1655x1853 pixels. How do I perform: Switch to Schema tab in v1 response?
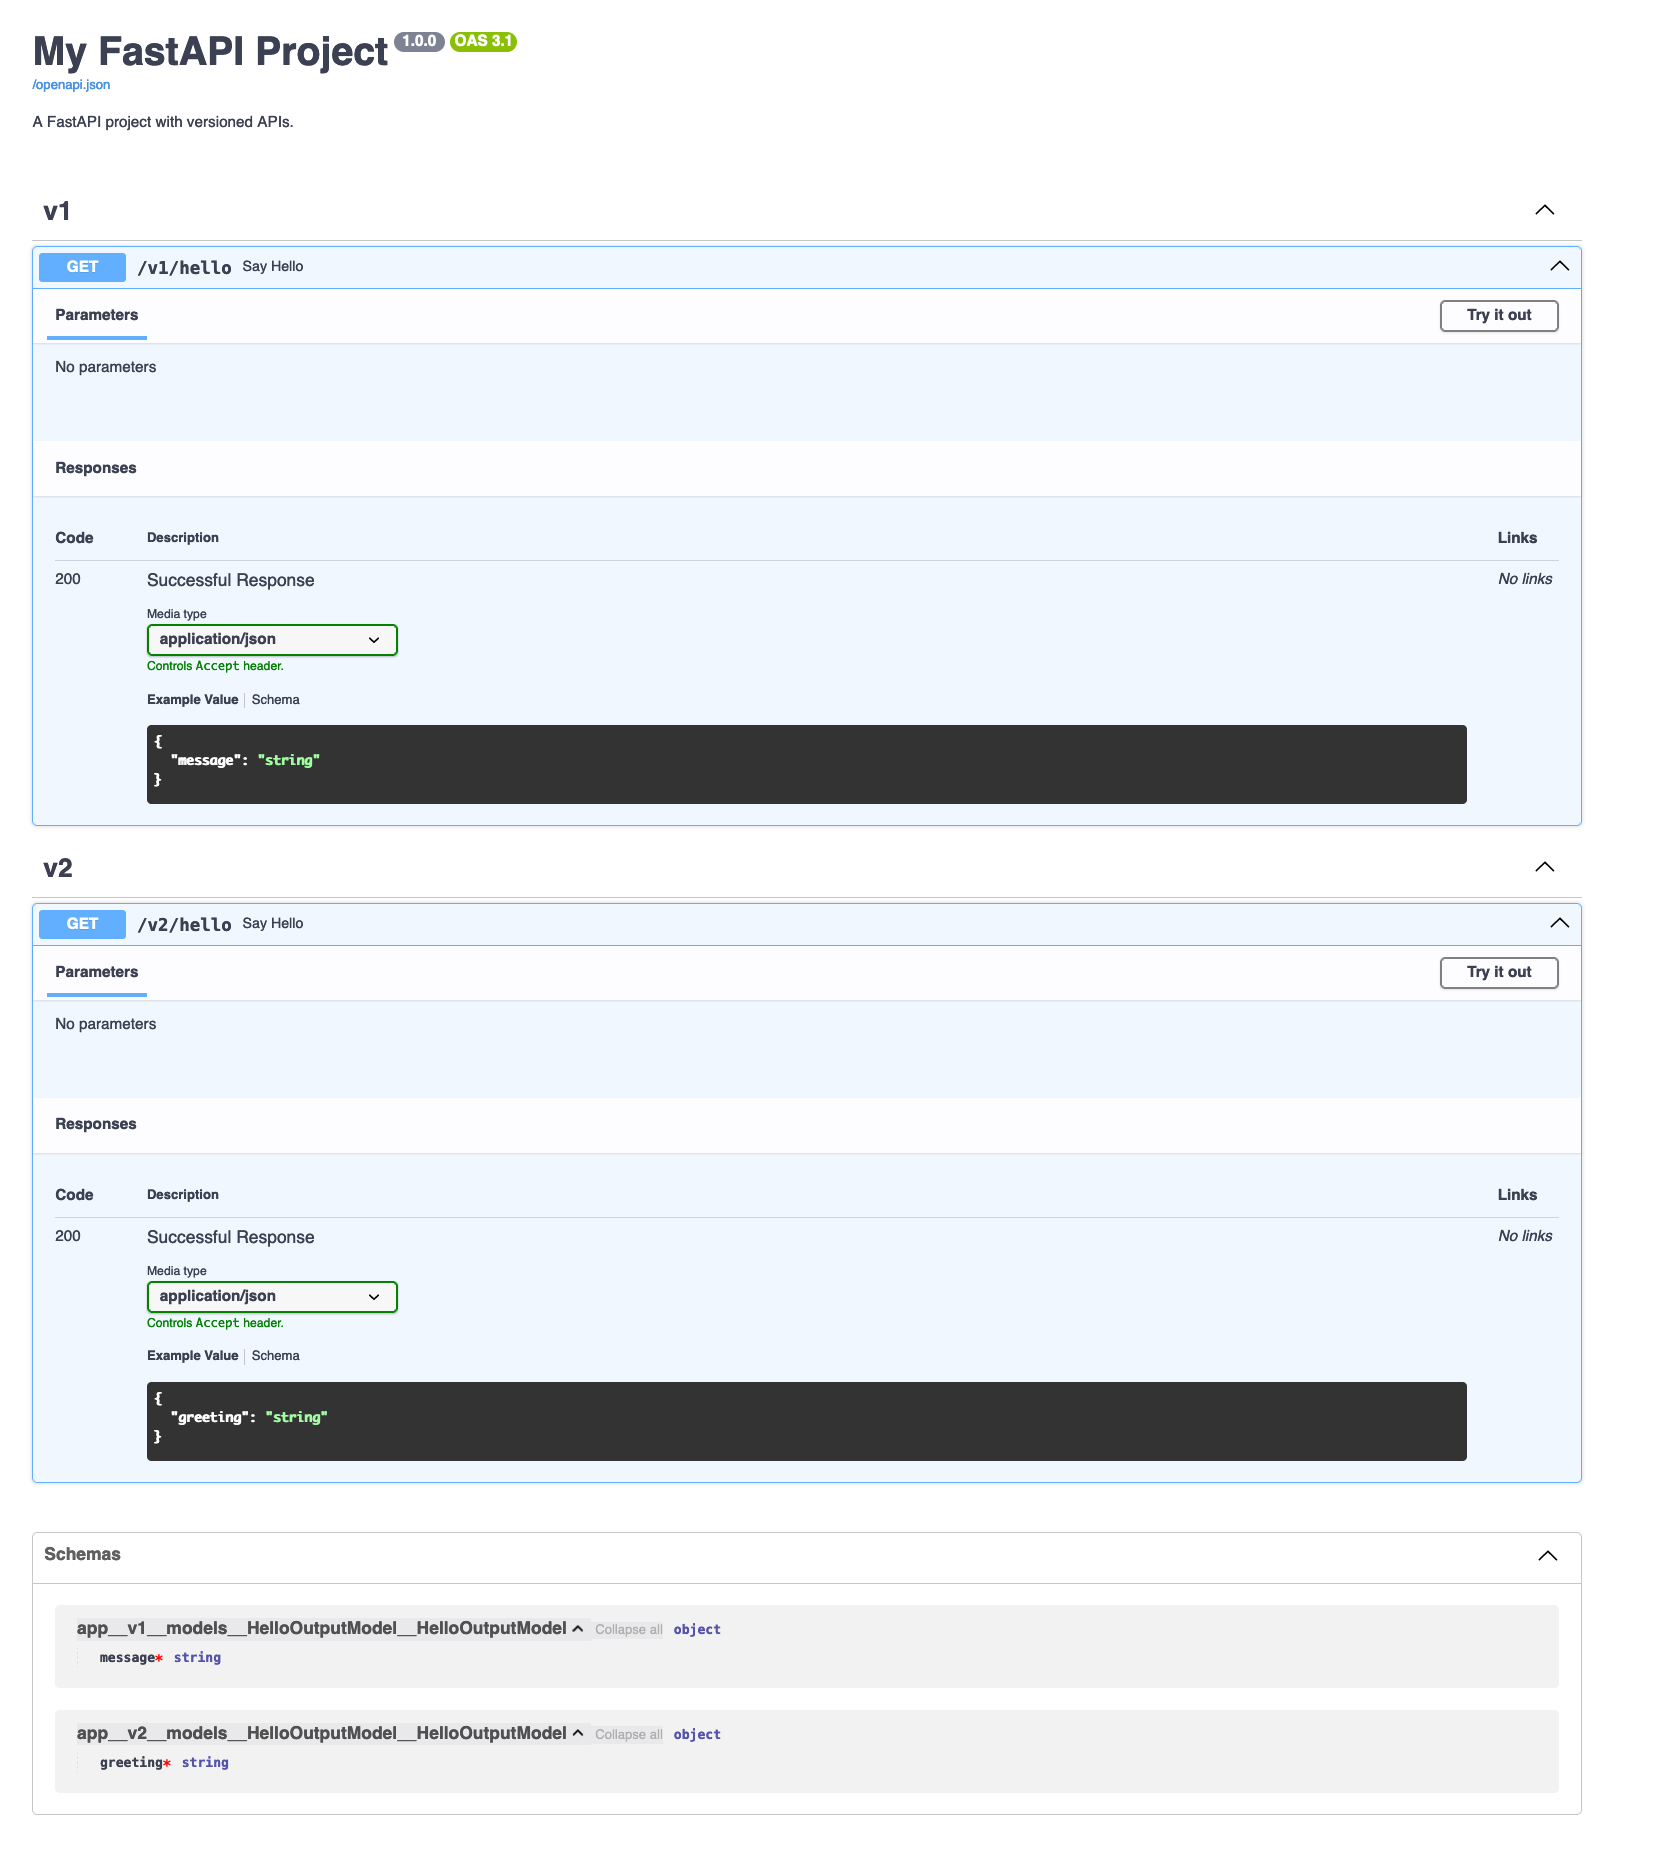coord(275,700)
